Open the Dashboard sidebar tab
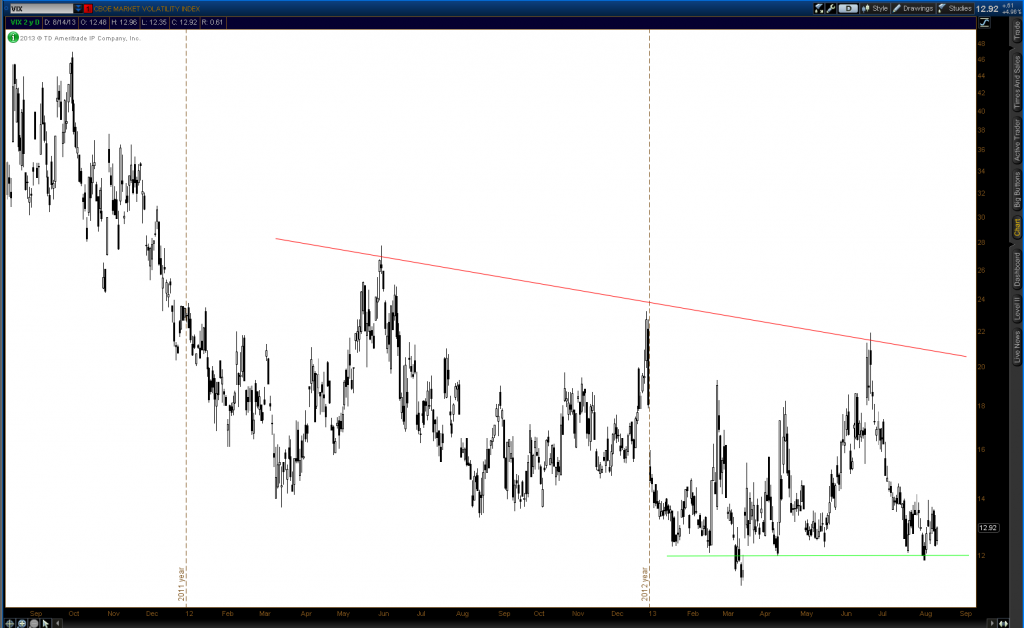This screenshot has width=1024, height=628. click(x=1017, y=269)
